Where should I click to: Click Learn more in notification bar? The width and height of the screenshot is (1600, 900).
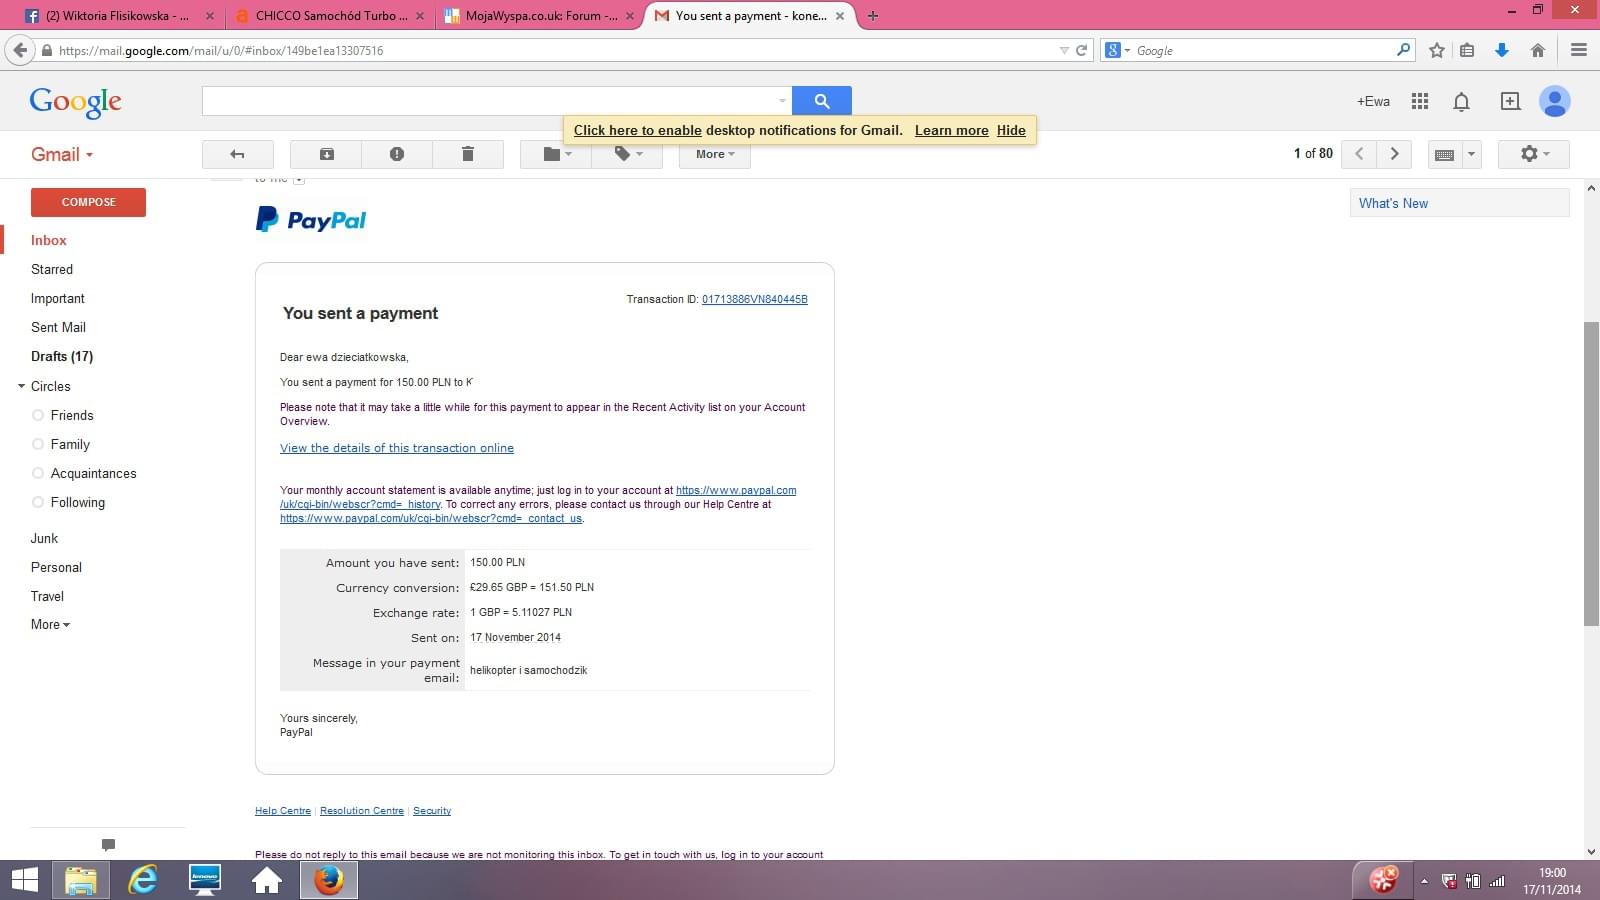[x=951, y=130]
